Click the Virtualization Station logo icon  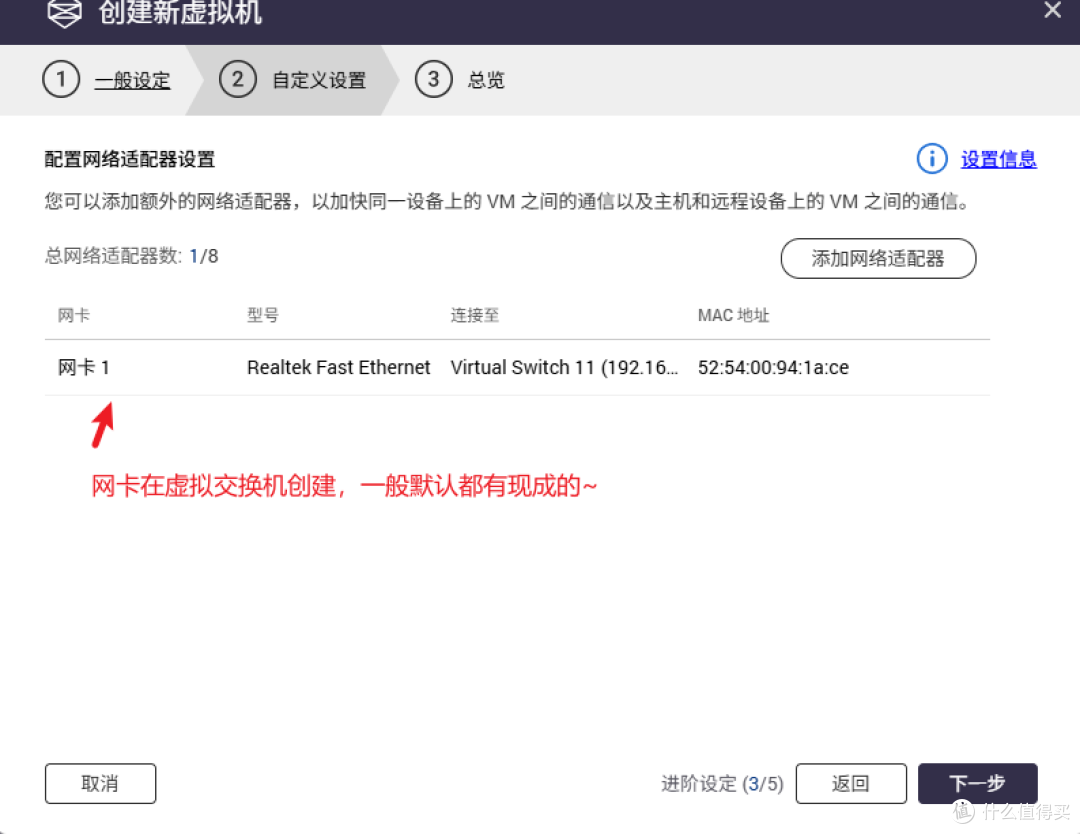pos(65,14)
